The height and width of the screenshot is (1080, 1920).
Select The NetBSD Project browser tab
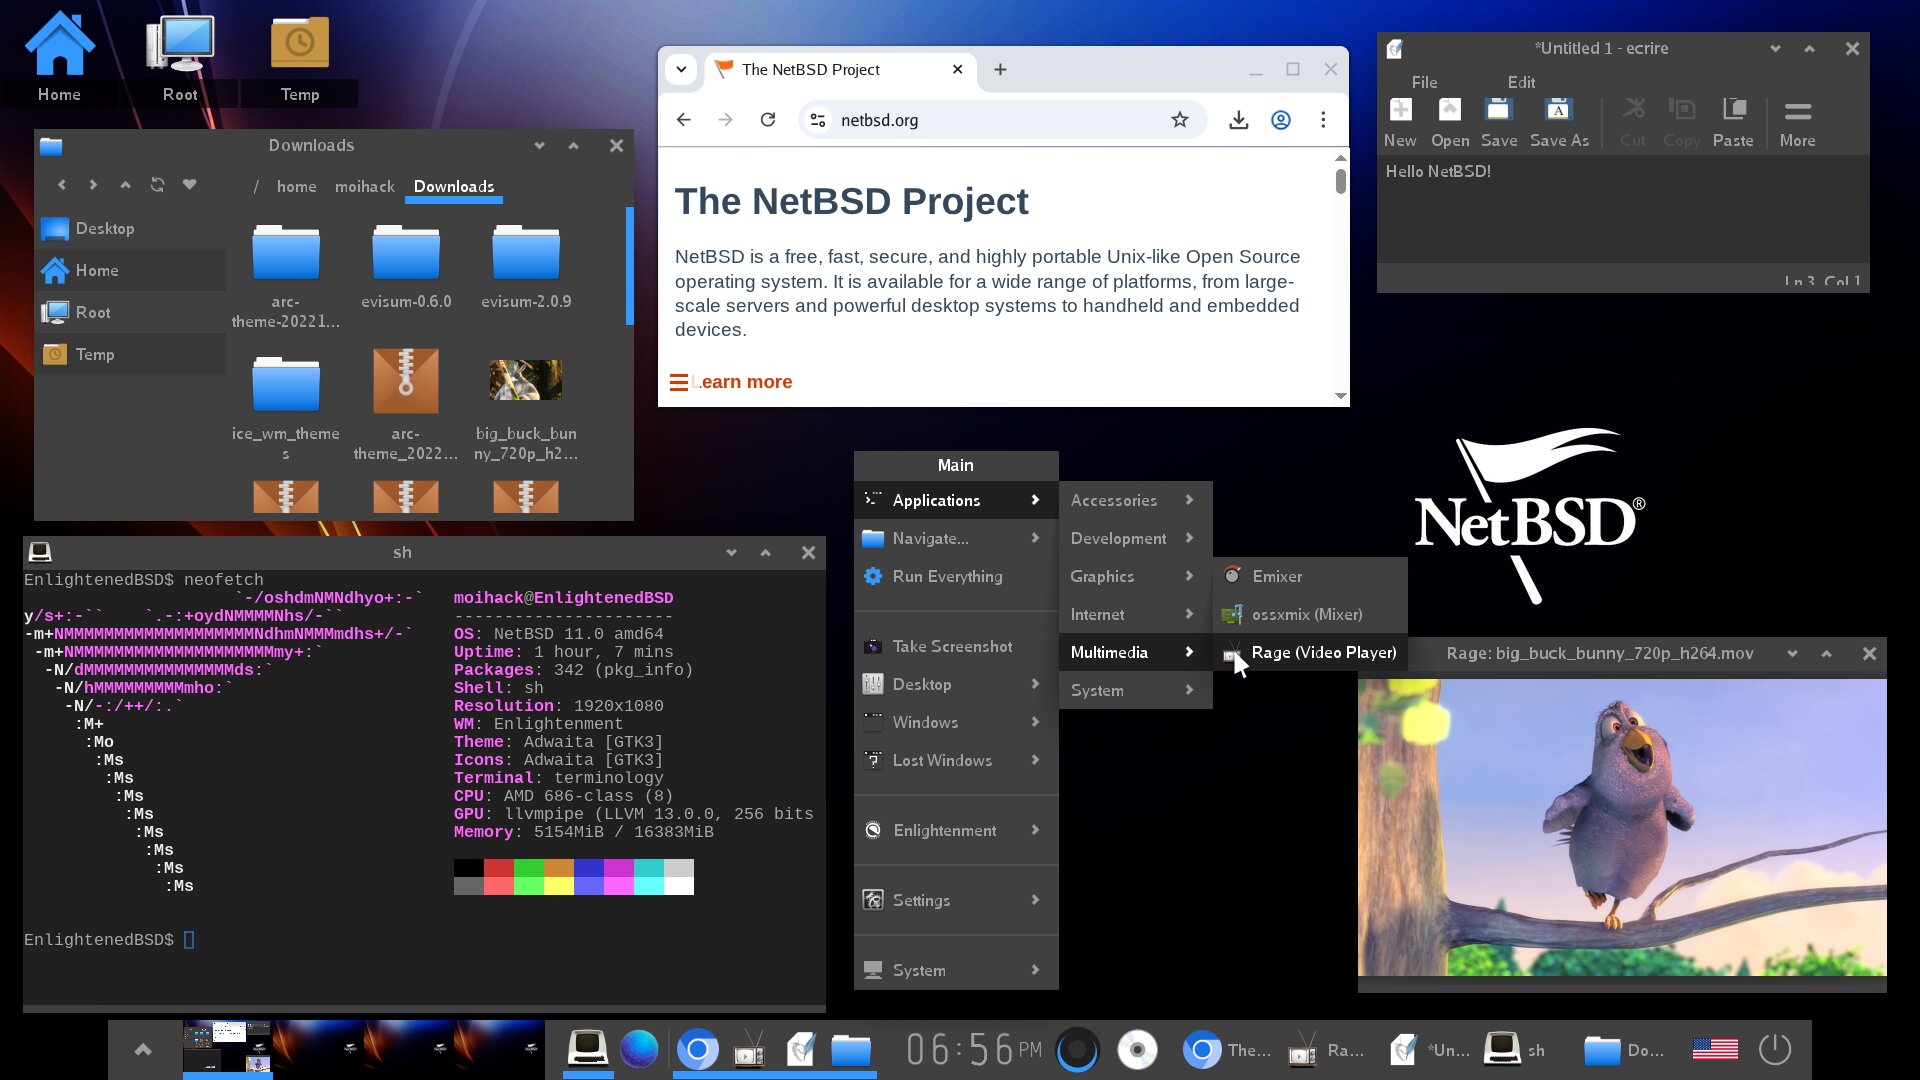coord(840,69)
